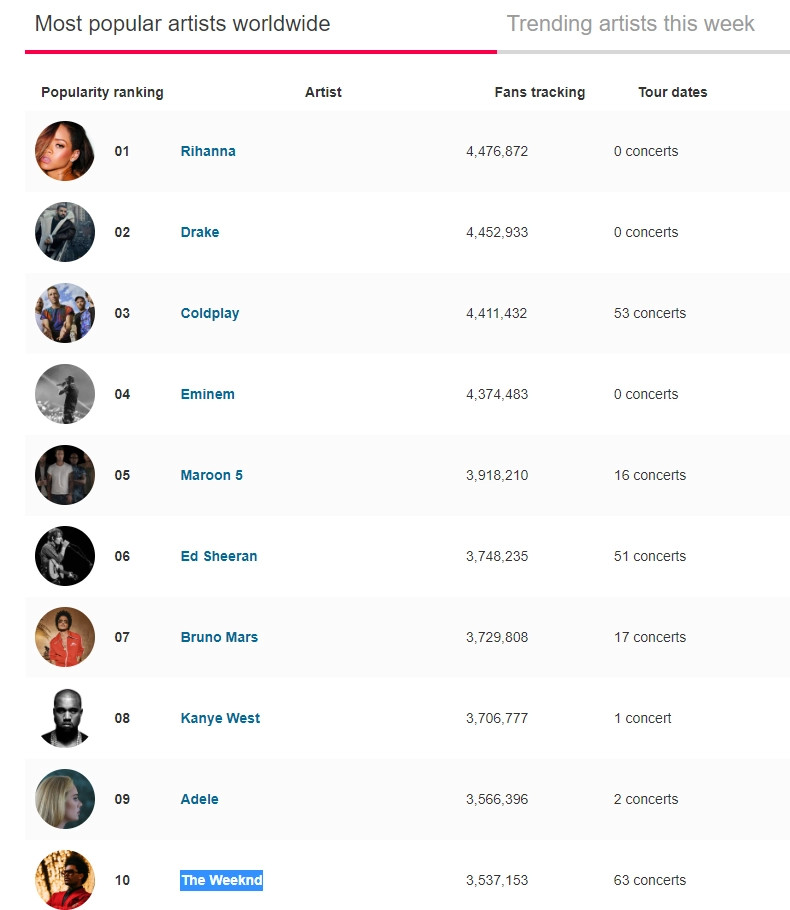Screen dimensions: 790x910
Task: Open the Kanye West name link
Action: coord(220,718)
